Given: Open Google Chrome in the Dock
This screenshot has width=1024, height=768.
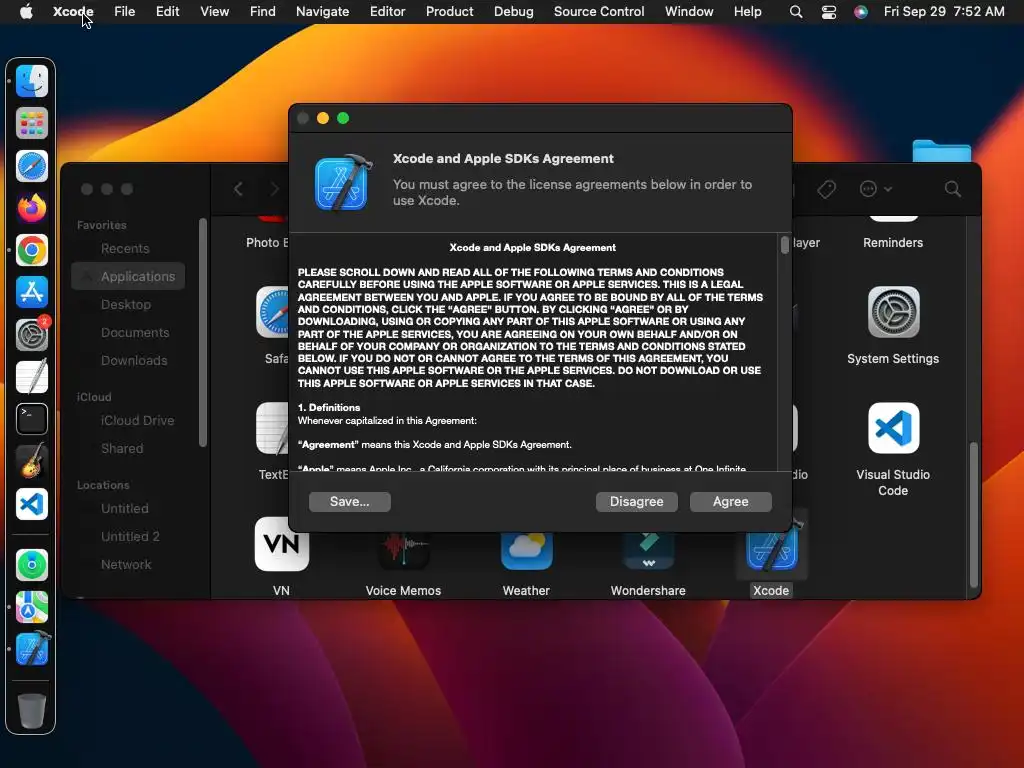Looking at the screenshot, I should (x=31, y=250).
